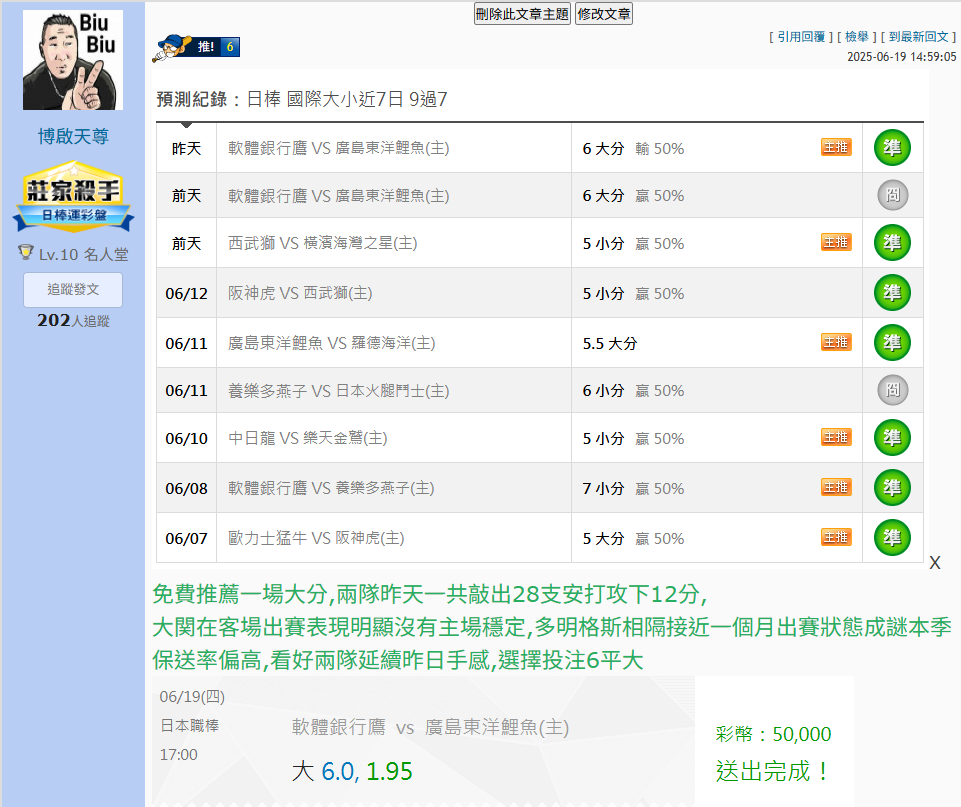Click the 追蹤發文 follow button
This screenshot has width=961, height=807.
73,289
